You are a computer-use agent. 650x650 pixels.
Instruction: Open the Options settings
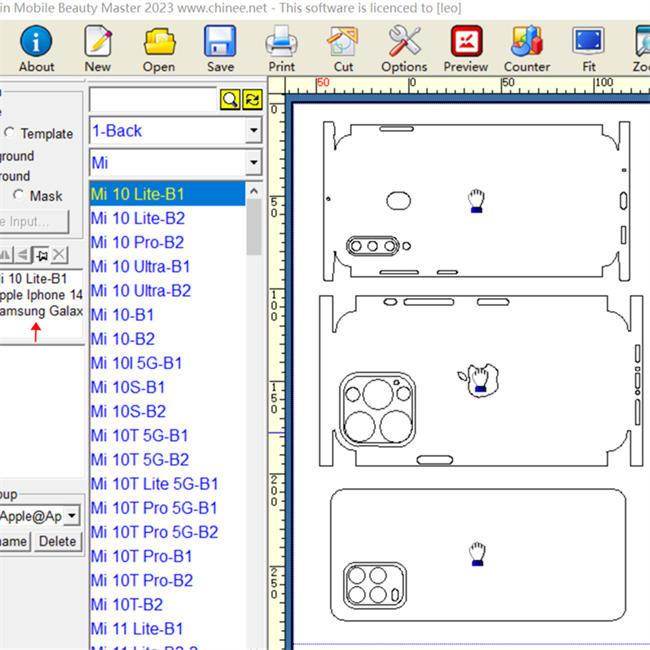click(x=404, y=48)
